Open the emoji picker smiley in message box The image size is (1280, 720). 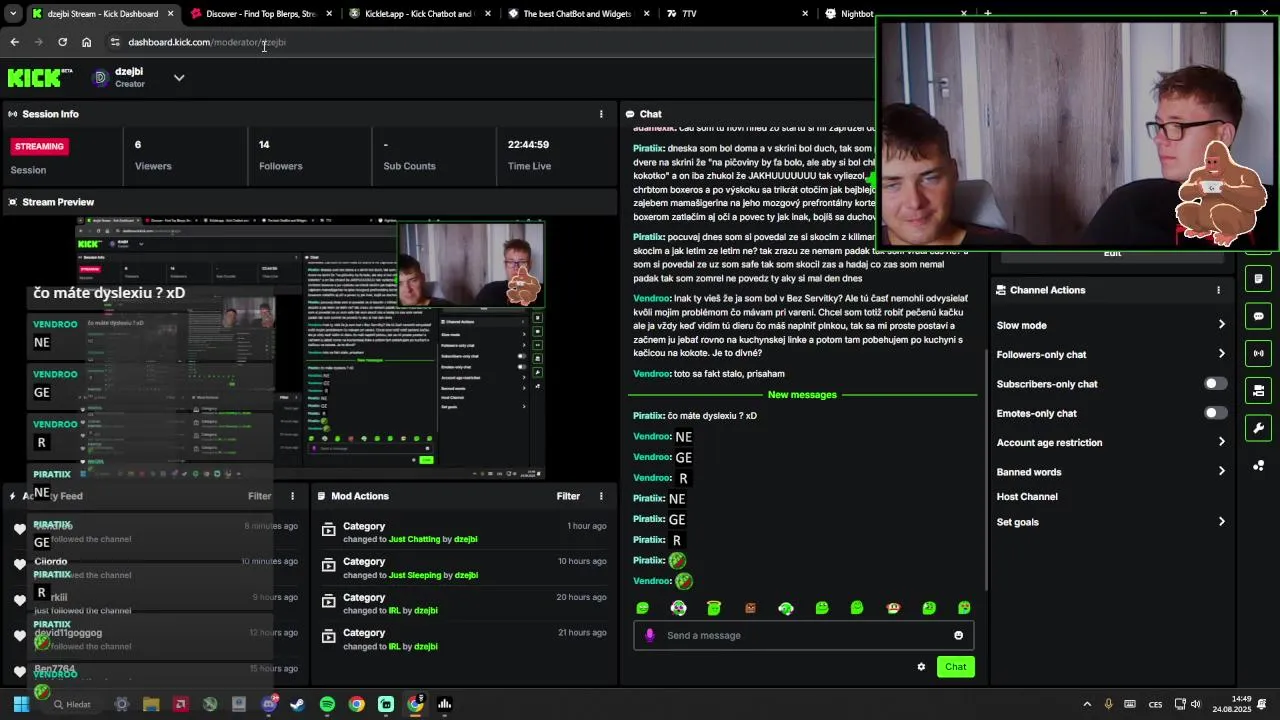(958, 635)
